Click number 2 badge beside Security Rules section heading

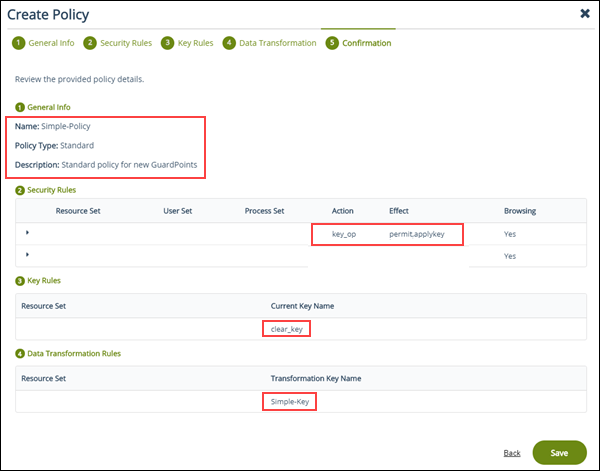[19, 189]
